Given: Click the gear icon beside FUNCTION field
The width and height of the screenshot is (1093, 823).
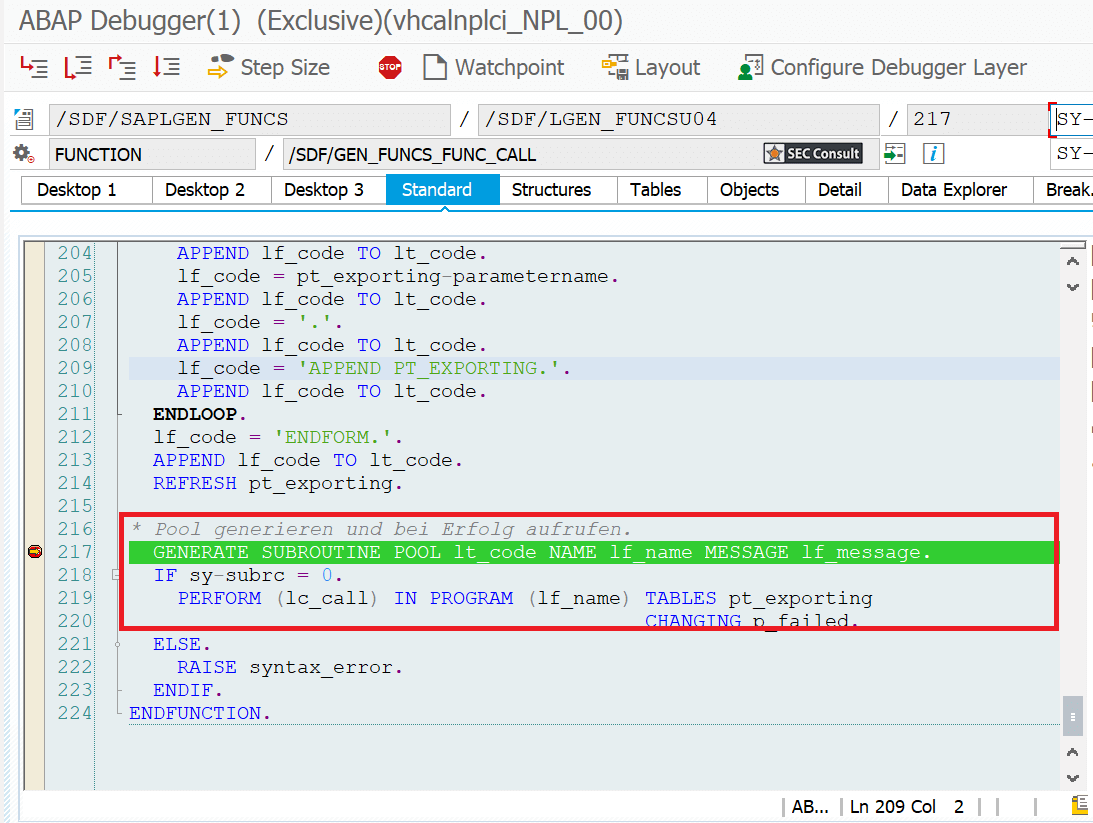Looking at the screenshot, I should 24,153.
